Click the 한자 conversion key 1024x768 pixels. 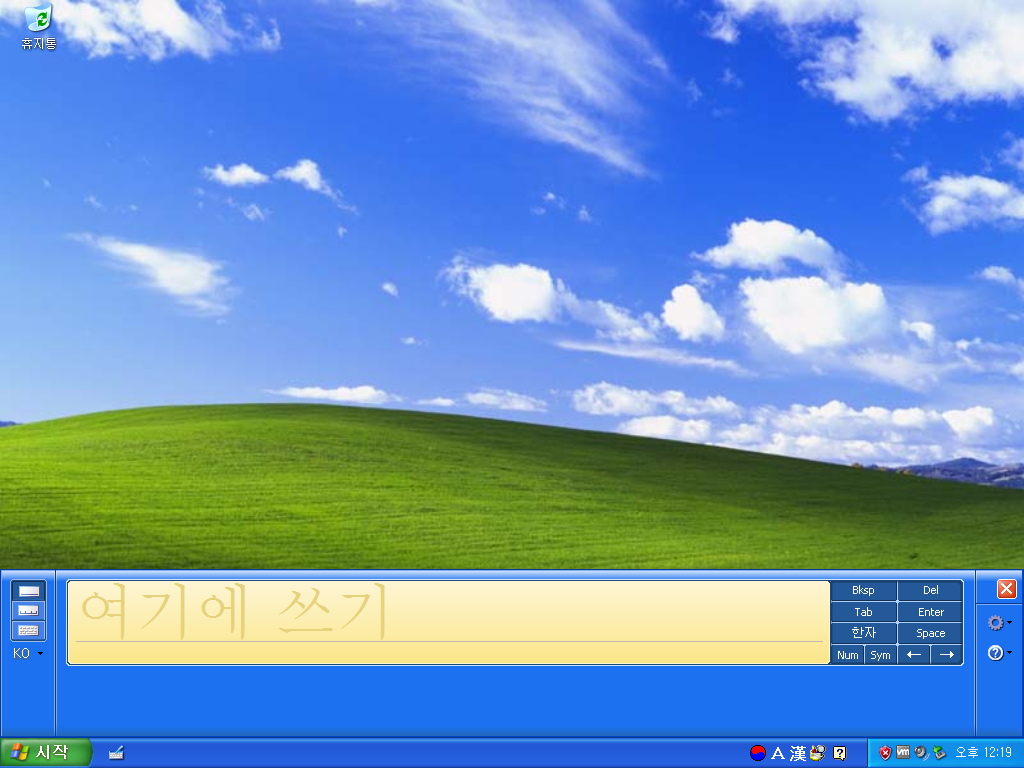tap(863, 633)
